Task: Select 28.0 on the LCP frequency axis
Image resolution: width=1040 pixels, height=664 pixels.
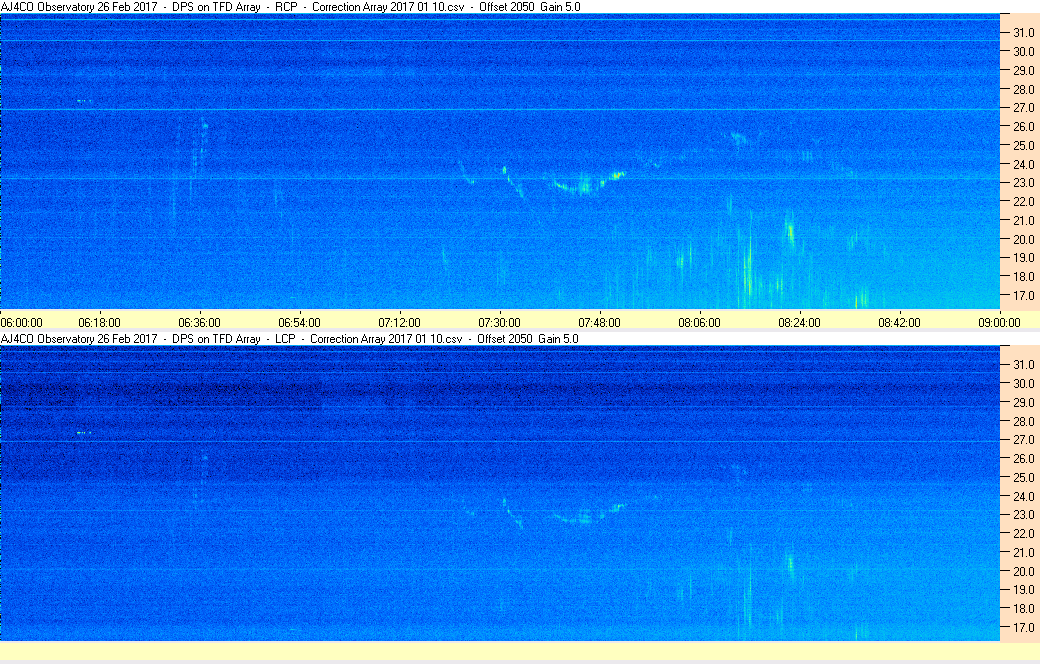Action: point(1023,421)
